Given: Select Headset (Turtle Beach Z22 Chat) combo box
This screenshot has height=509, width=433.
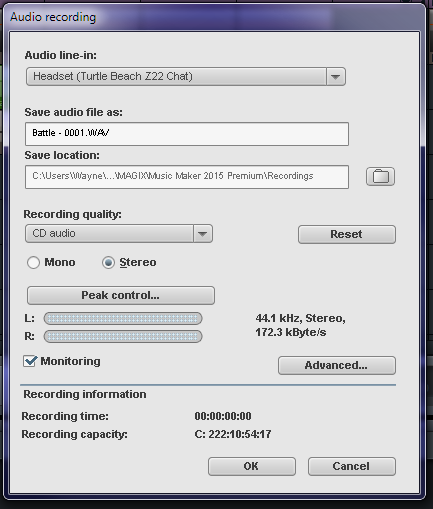Looking at the screenshot, I should coord(186,77).
